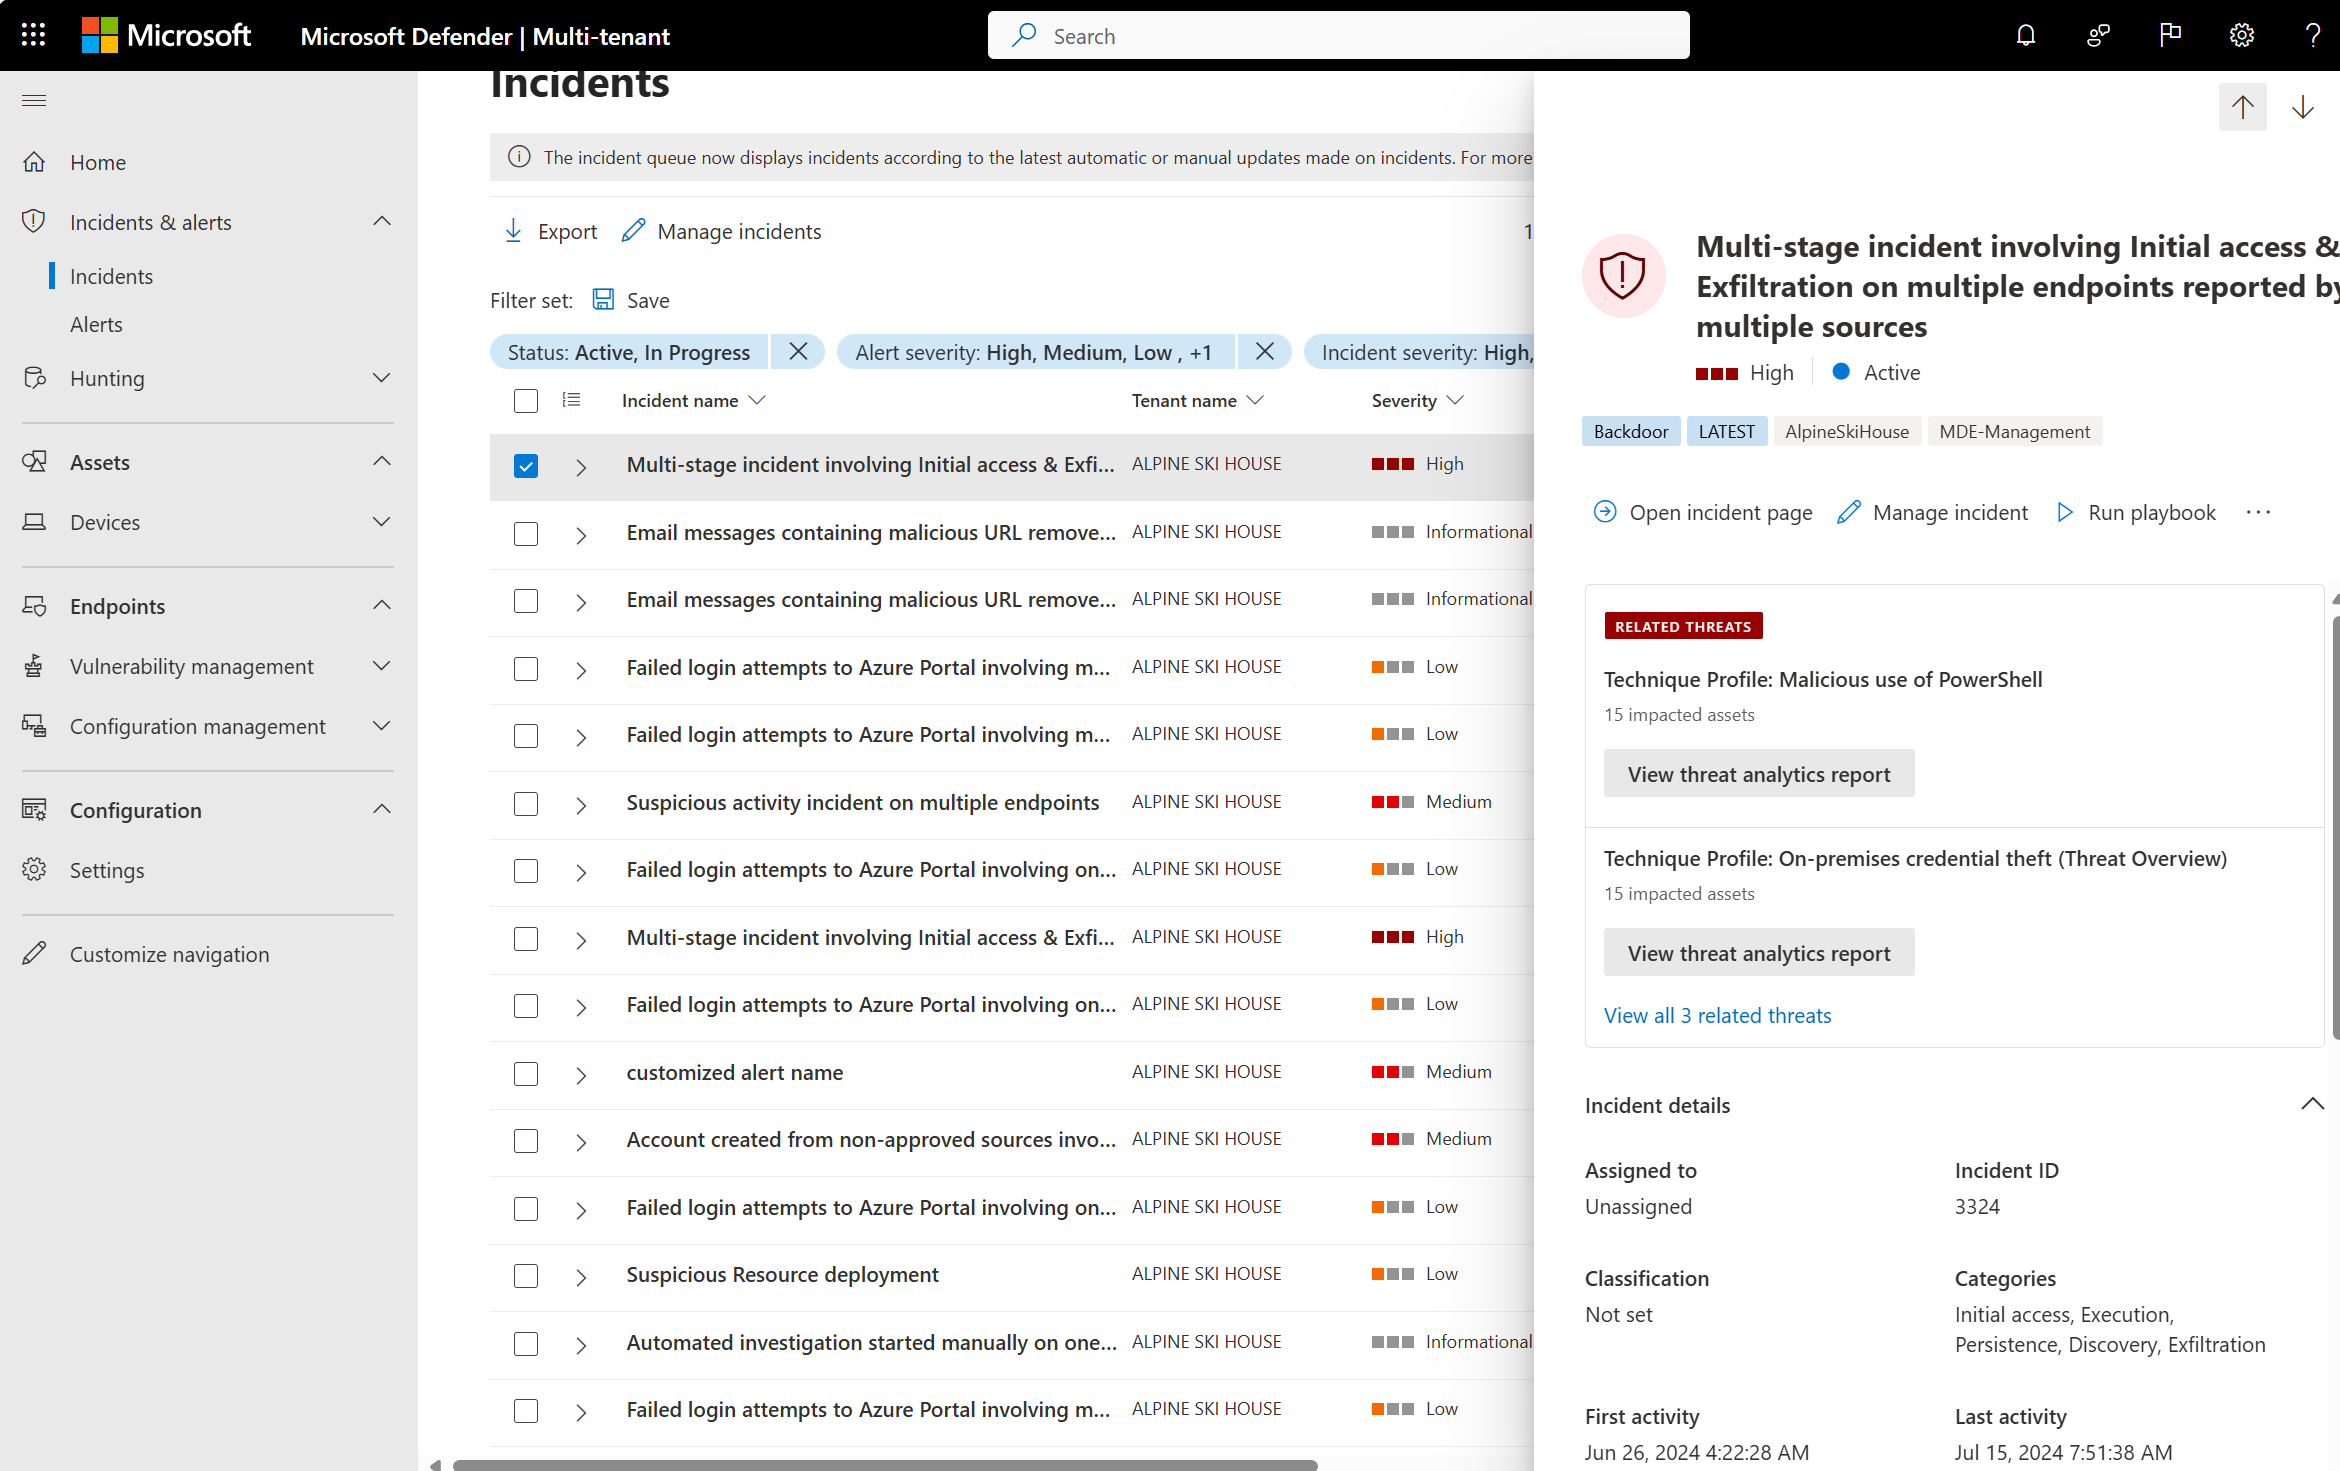Click the Run playbook play icon

click(2064, 512)
